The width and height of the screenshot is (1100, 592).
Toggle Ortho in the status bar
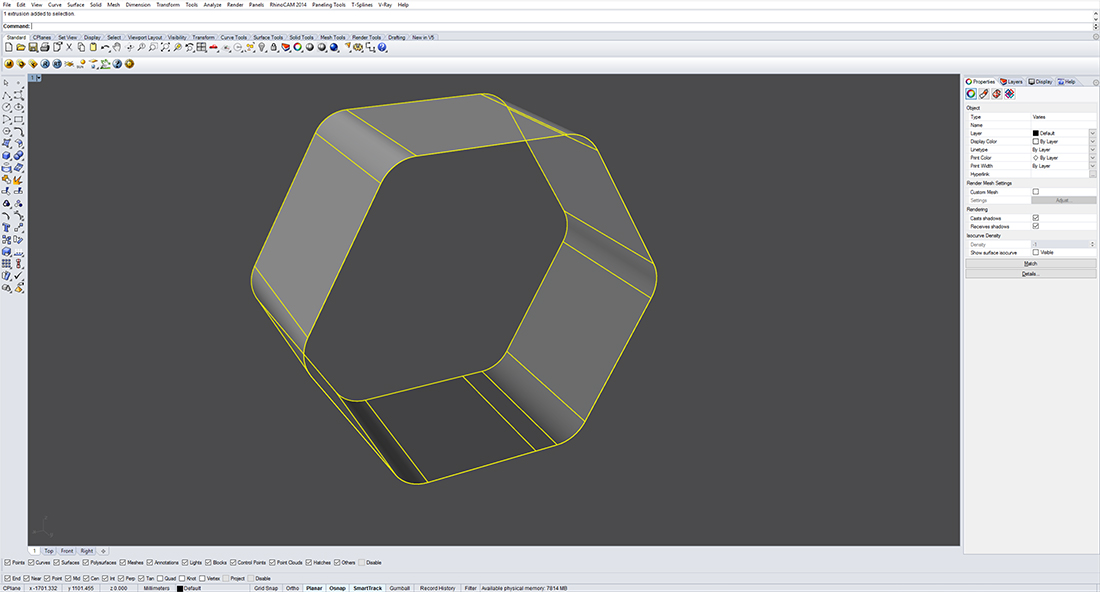click(x=293, y=588)
